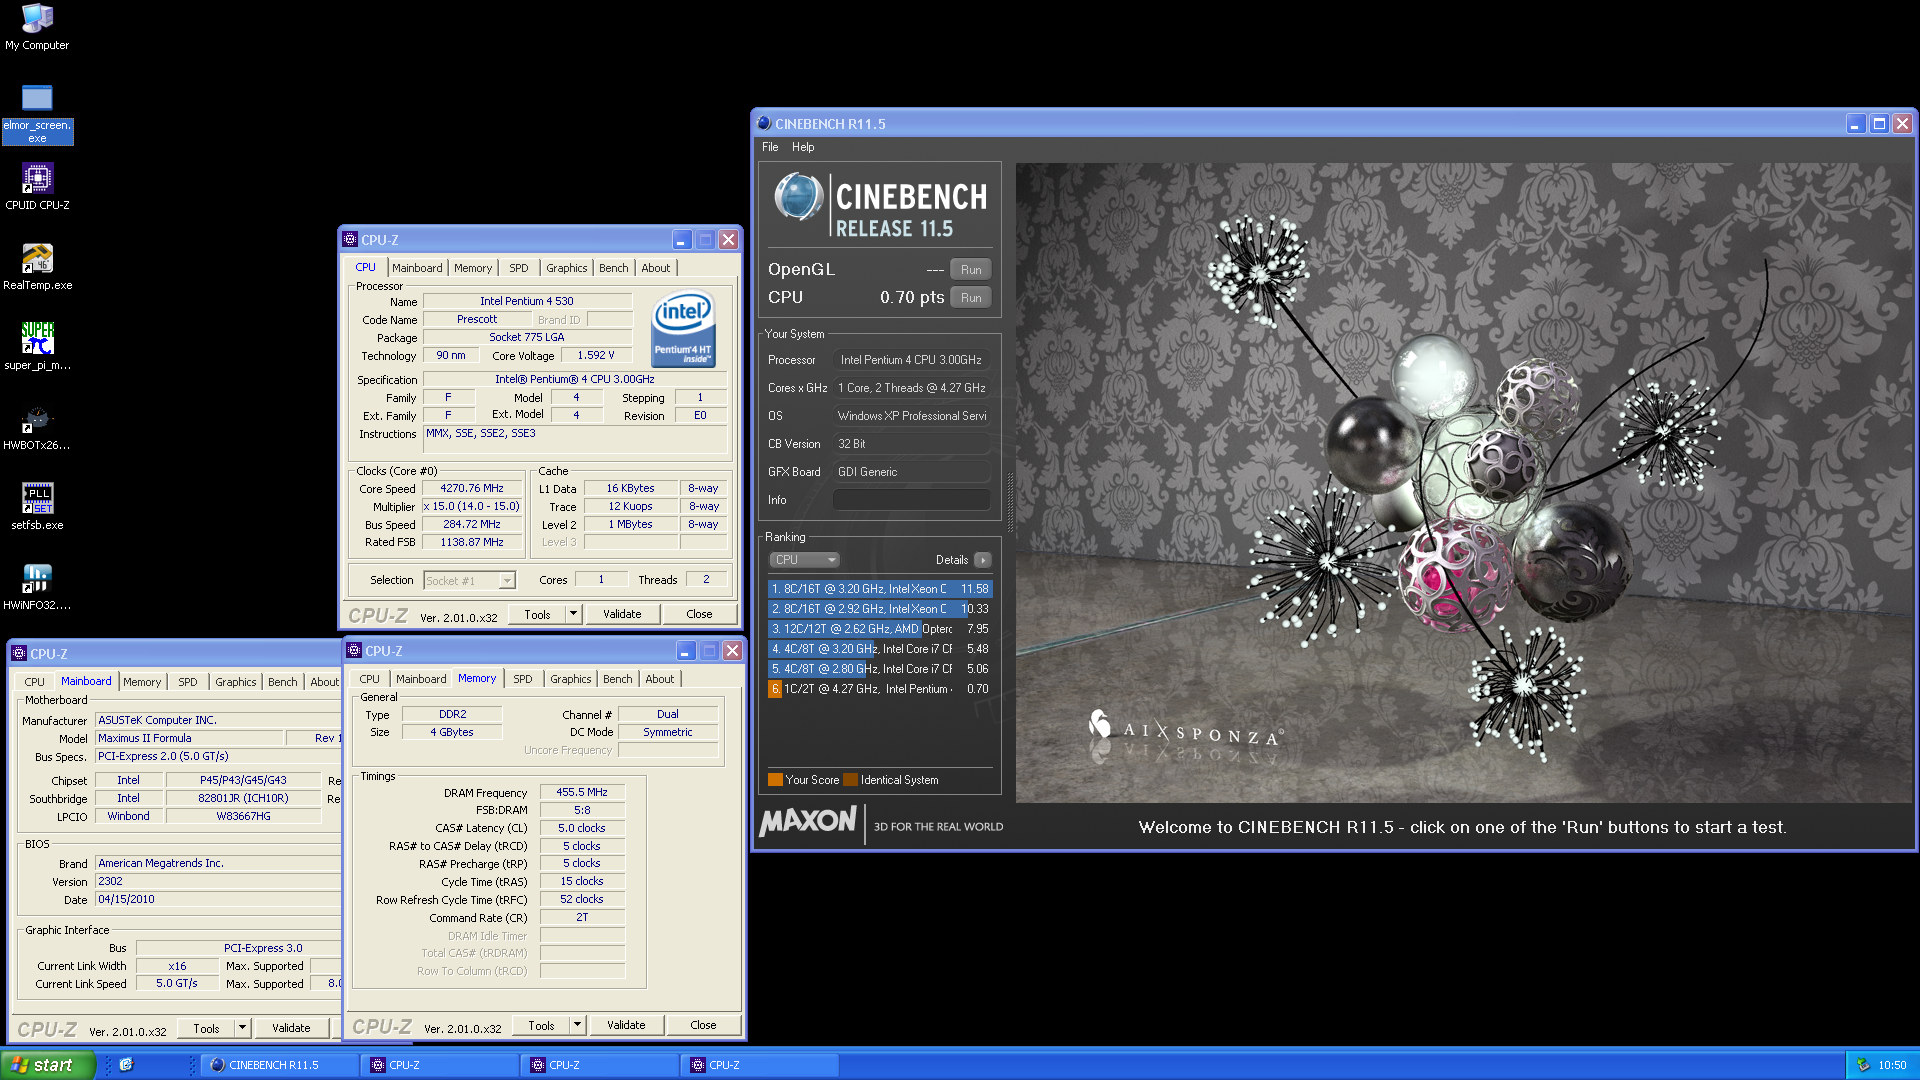1920x1080 pixels.
Task: Click the Mainboard CPU-Z window title icon
Action: click(19, 653)
